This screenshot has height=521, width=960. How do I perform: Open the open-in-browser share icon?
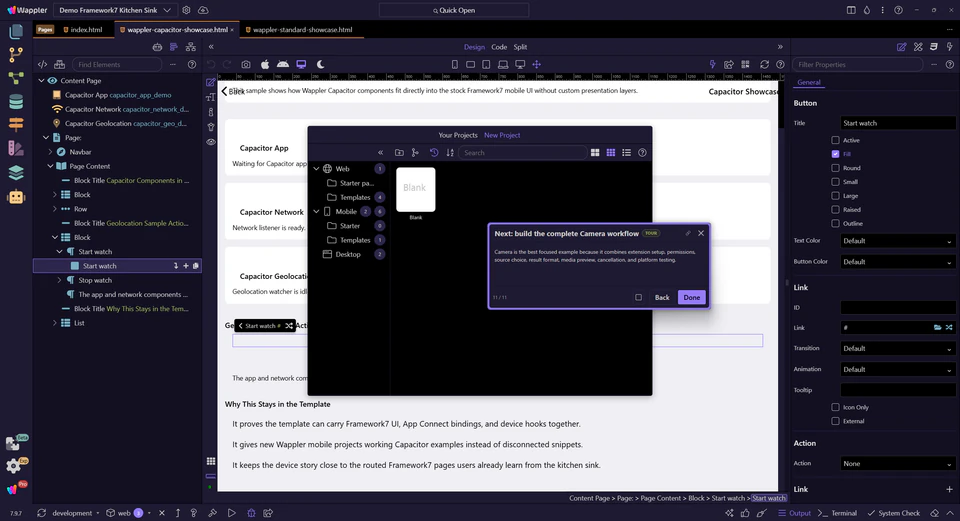(x=729, y=64)
